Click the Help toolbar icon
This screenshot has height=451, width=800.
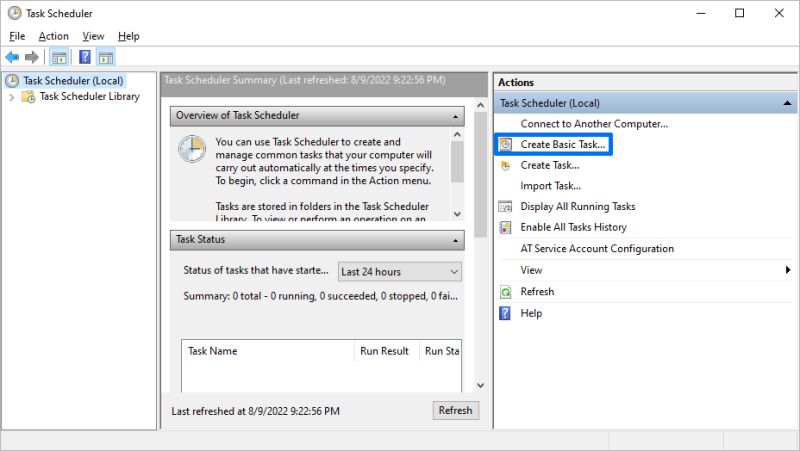point(85,57)
